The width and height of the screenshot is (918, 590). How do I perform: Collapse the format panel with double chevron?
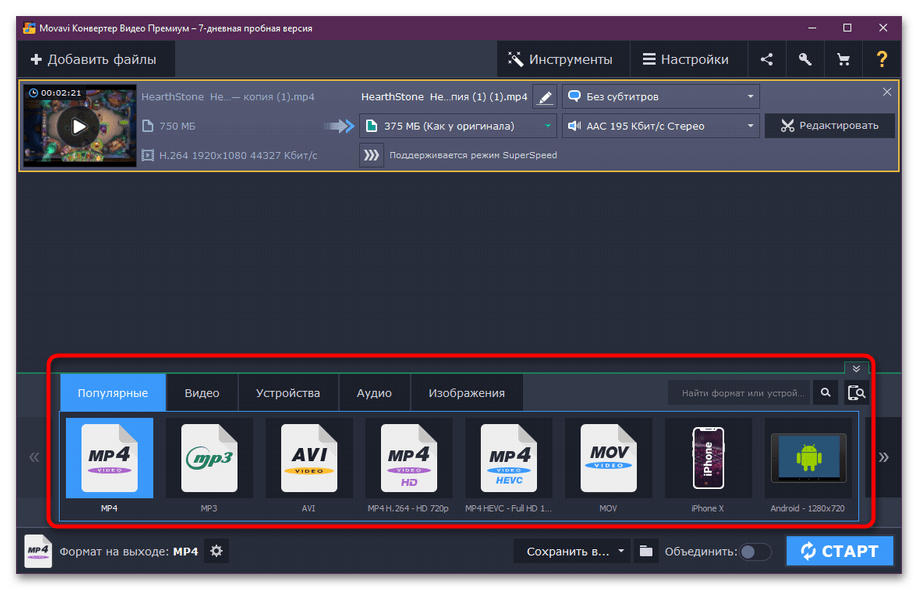coord(856,369)
